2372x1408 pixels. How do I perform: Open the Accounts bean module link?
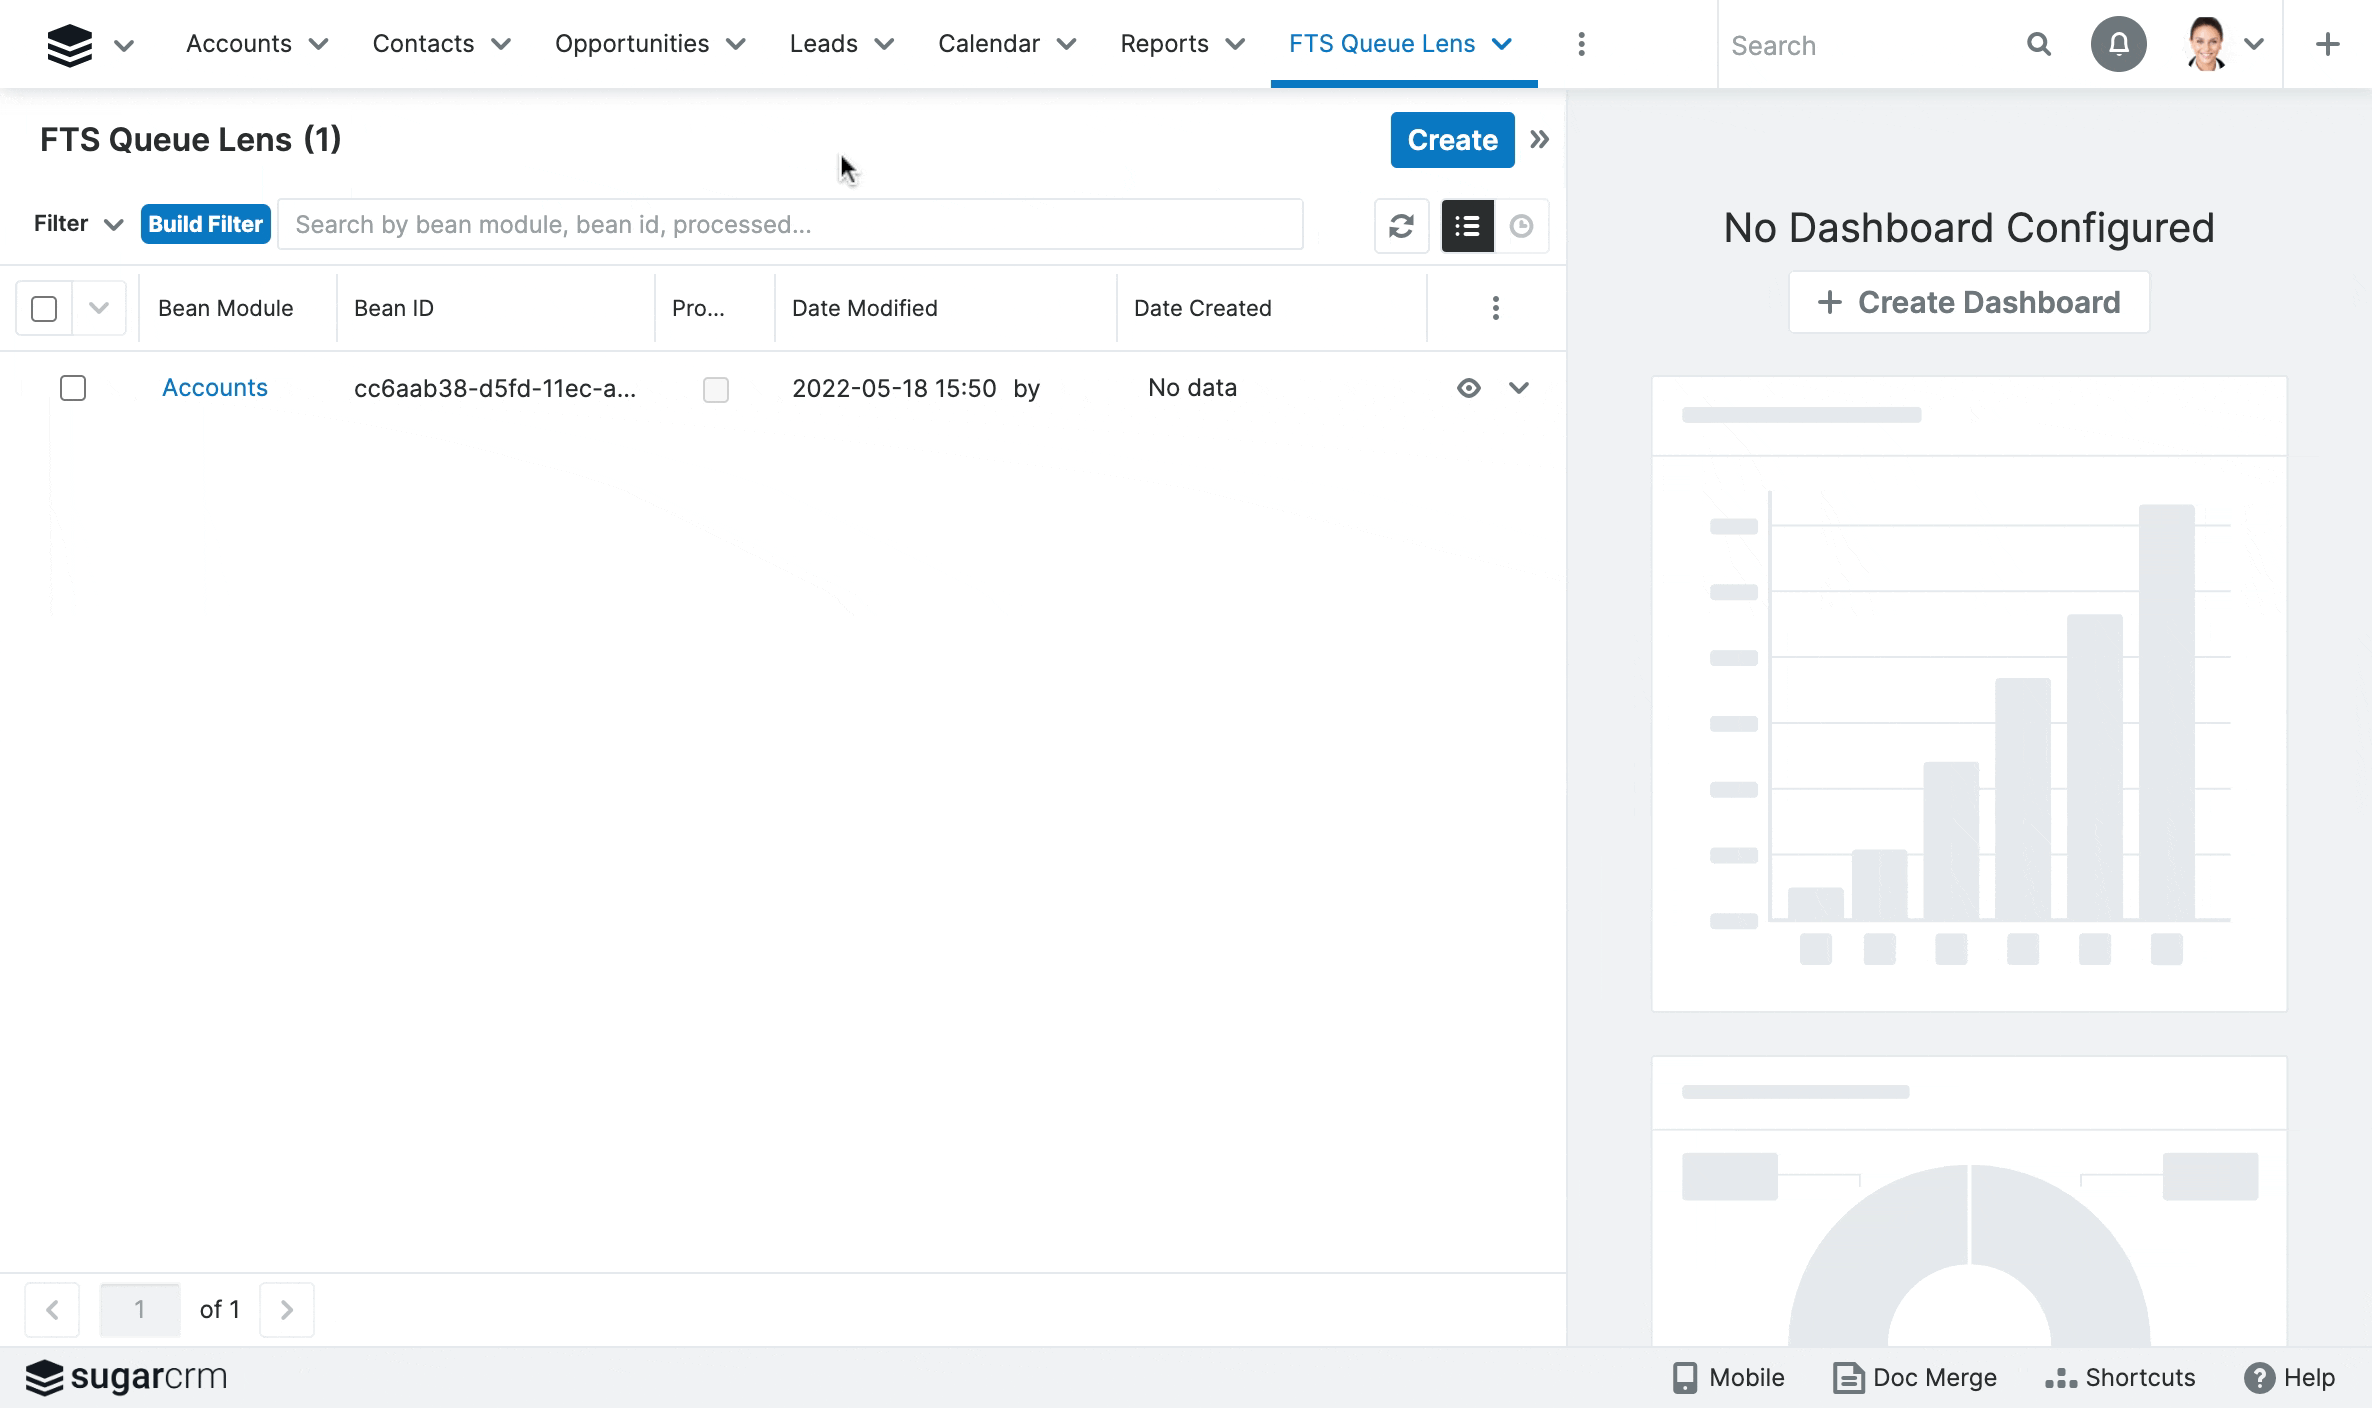coord(215,388)
